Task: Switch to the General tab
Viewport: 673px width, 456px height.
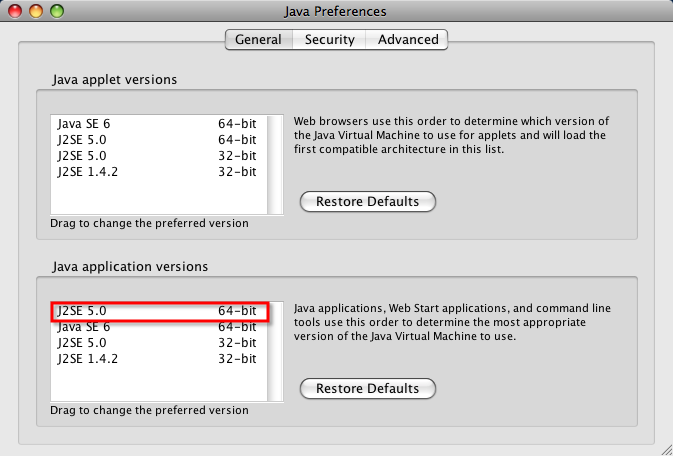Action: 259,40
